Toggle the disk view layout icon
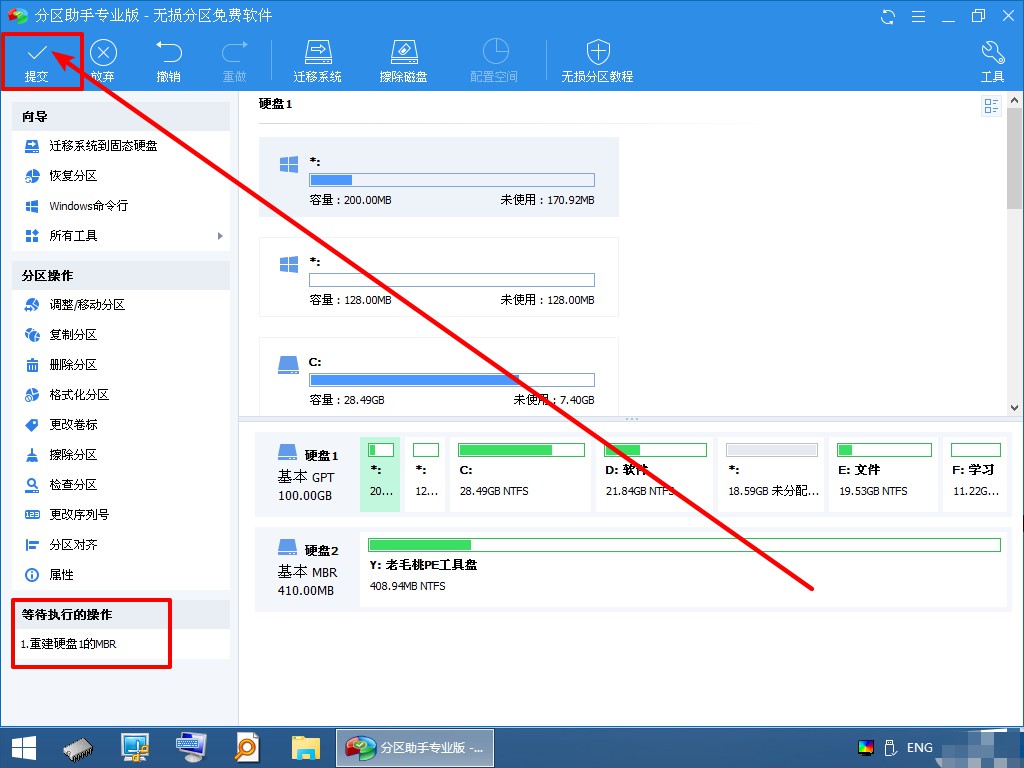This screenshot has width=1024, height=768. (991, 106)
